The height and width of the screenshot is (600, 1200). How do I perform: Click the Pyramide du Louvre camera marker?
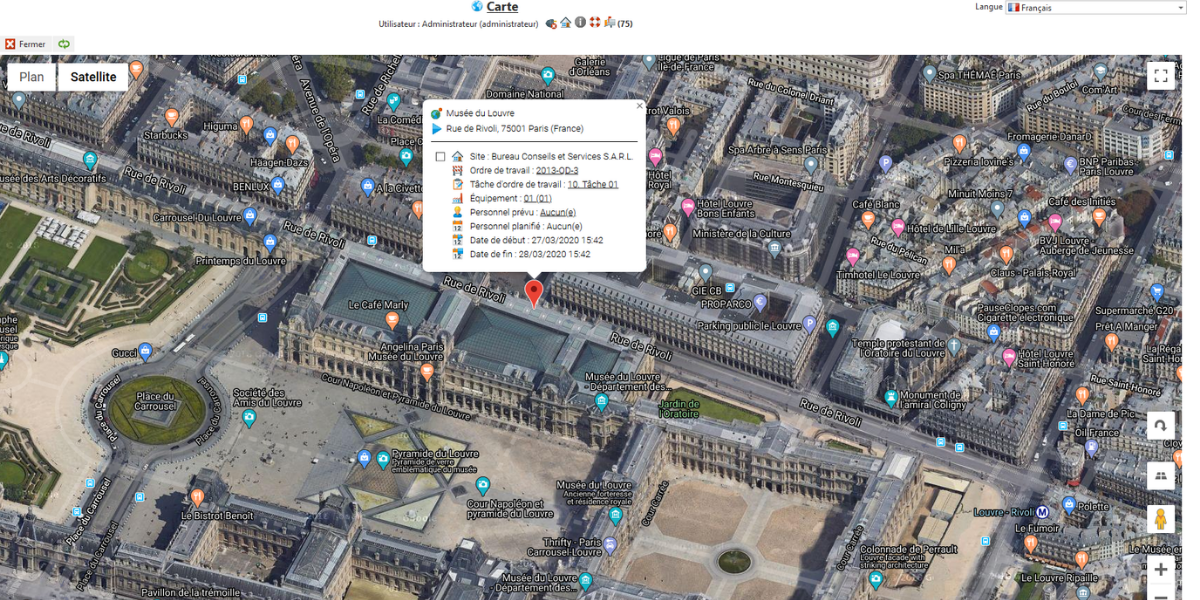(382, 459)
